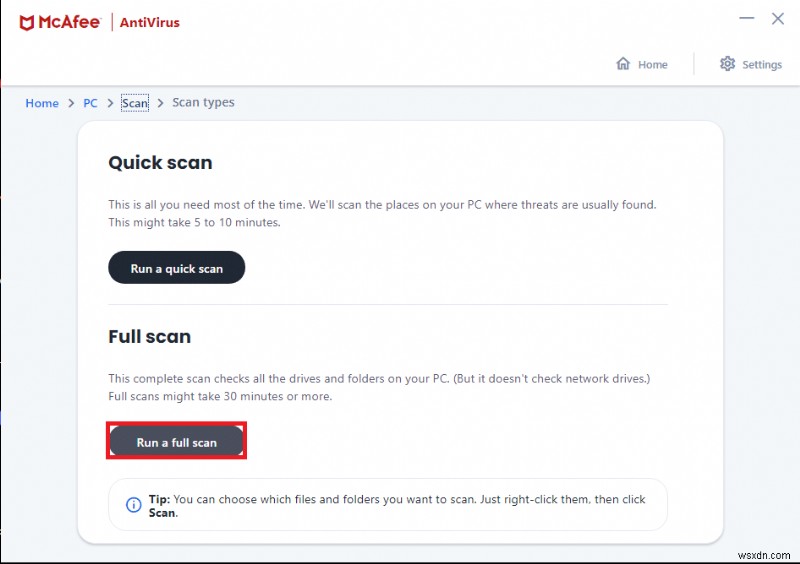Click the Full scan heading

pyautogui.click(x=149, y=337)
